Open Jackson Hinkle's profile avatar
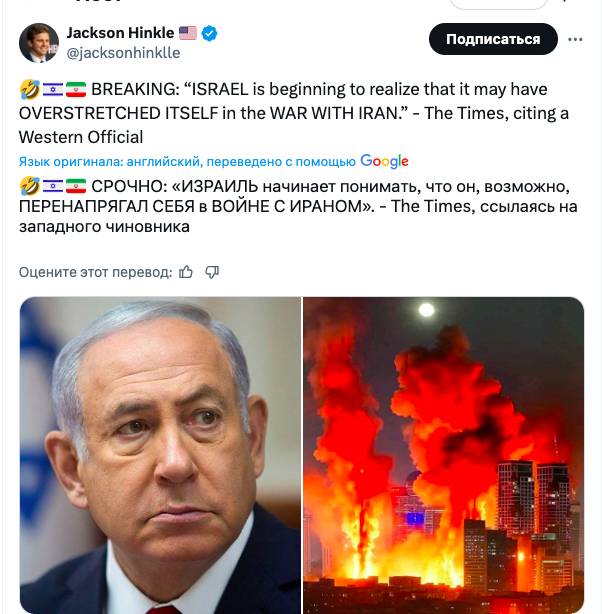602x614 pixels. tap(39, 43)
